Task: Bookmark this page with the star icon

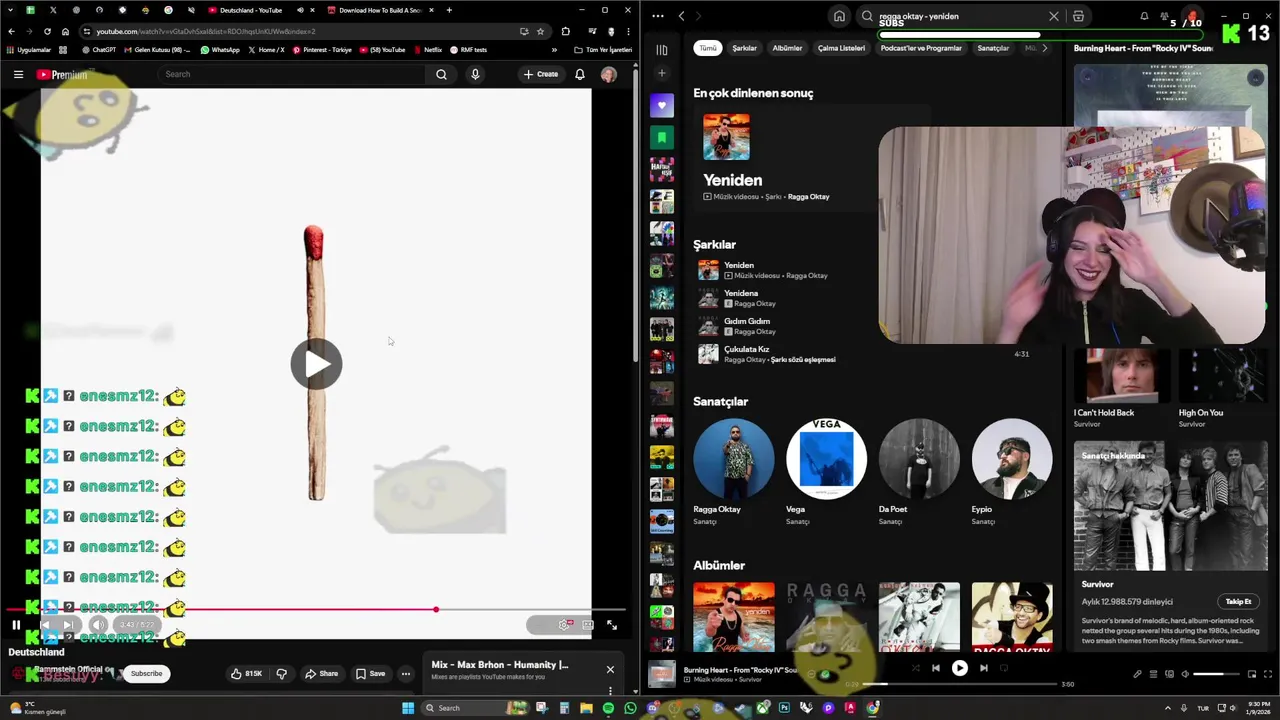Action: pyautogui.click(x=540, y=31)
